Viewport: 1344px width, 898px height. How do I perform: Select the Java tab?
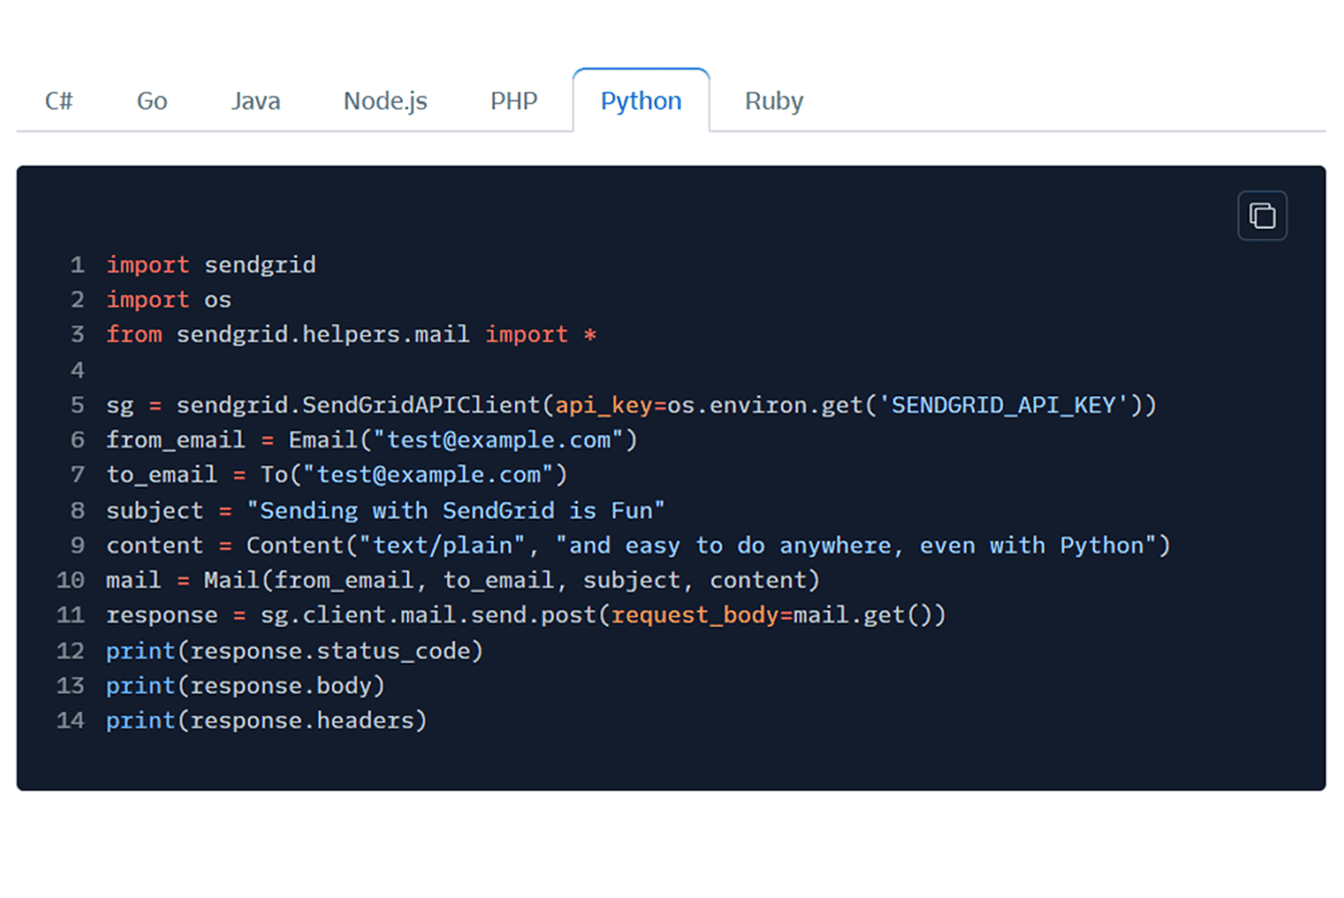[256, 101]
